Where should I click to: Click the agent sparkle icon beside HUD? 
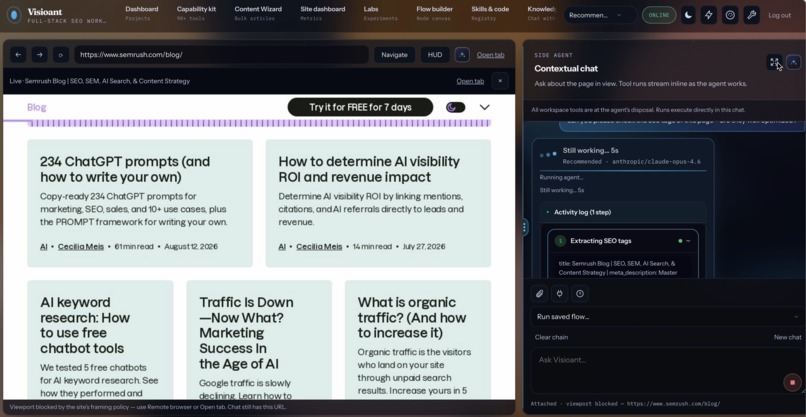pos(462,55)
